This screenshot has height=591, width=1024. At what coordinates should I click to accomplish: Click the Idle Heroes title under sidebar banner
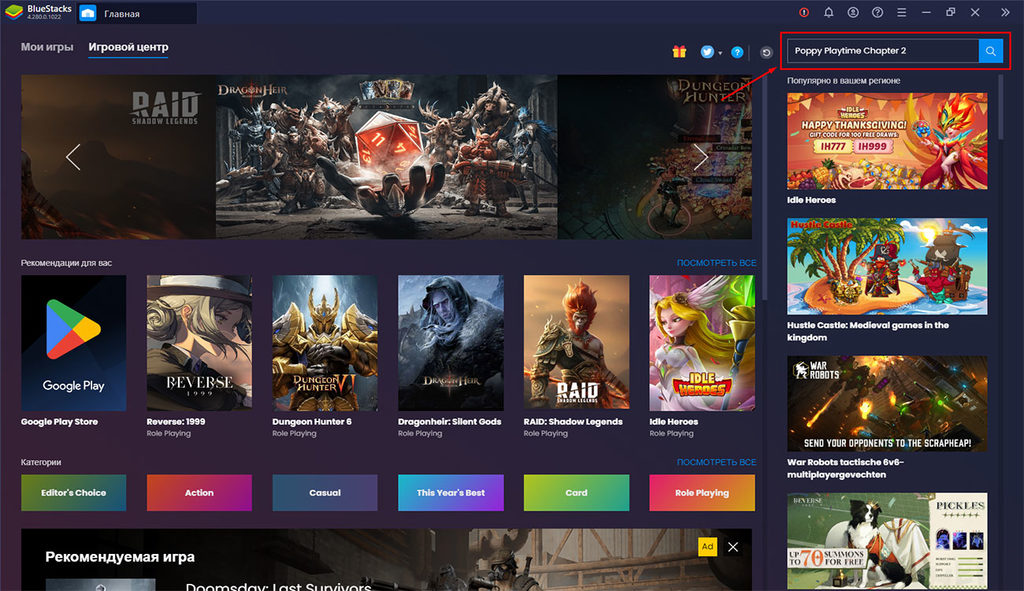[811, 200]
